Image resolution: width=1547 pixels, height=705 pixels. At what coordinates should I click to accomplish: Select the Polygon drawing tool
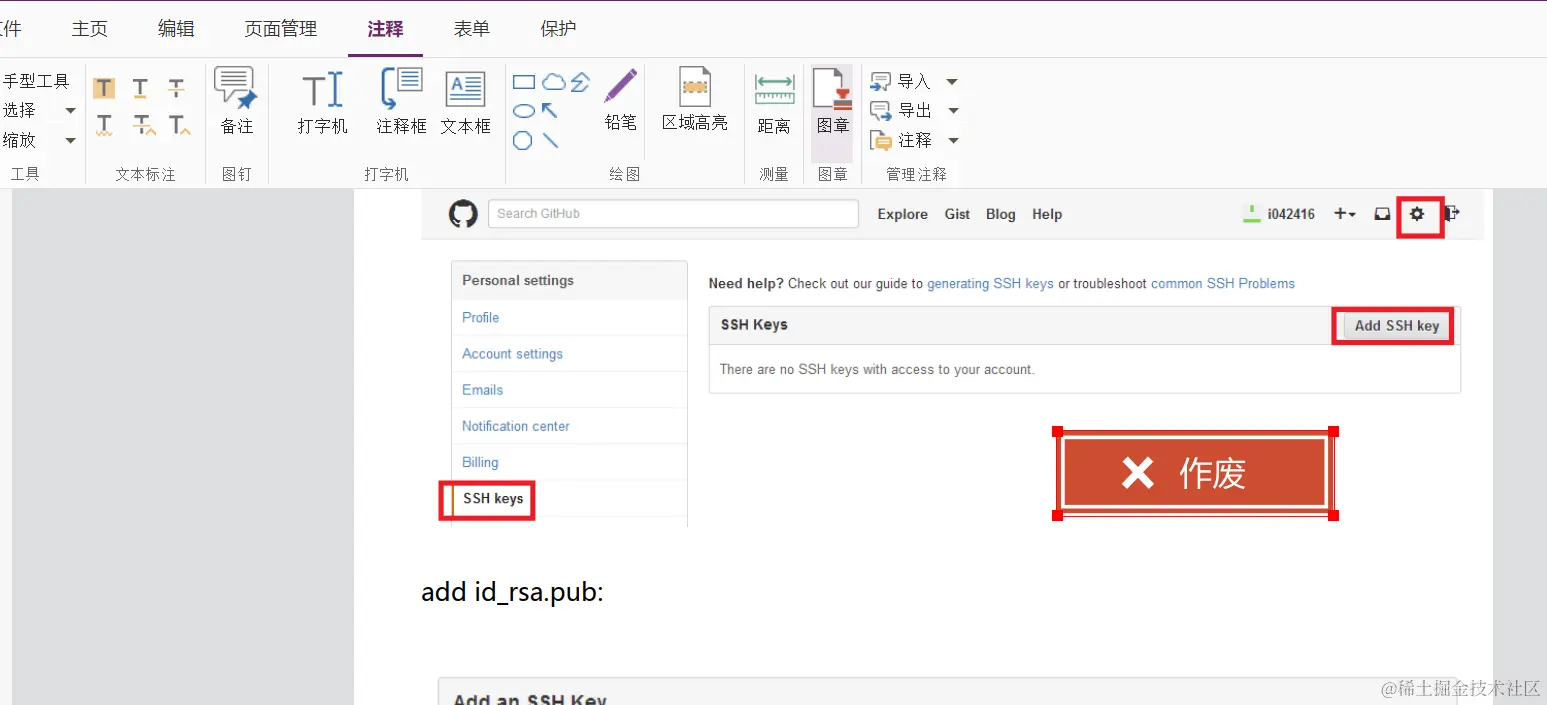[x=523, y=140]
